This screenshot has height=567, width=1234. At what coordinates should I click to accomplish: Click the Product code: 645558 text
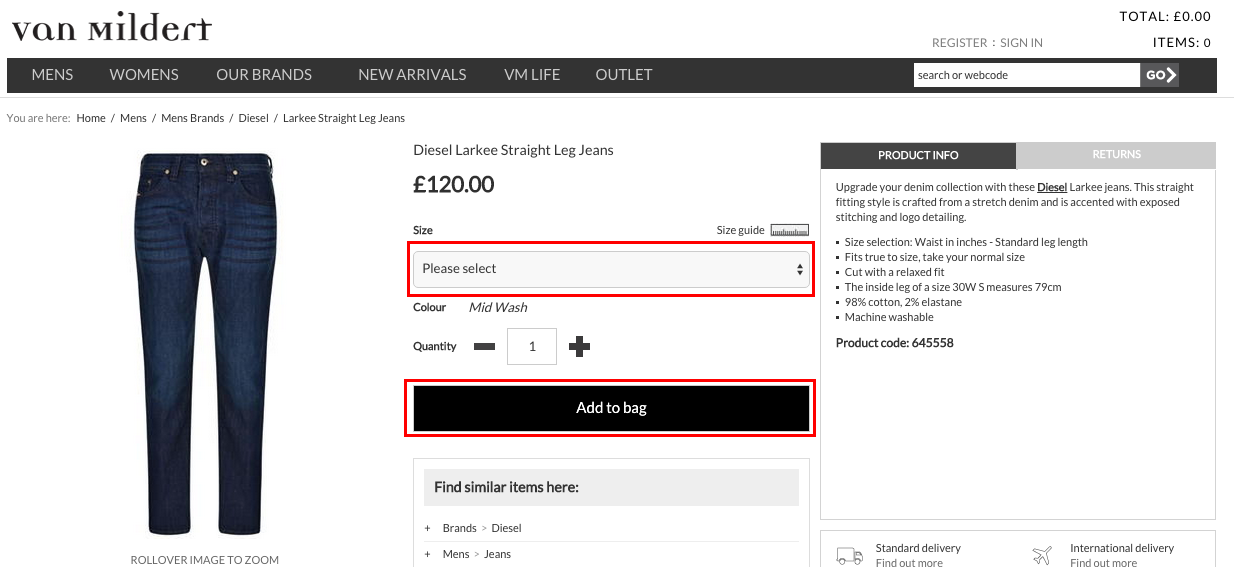click(x=894, y=343)
